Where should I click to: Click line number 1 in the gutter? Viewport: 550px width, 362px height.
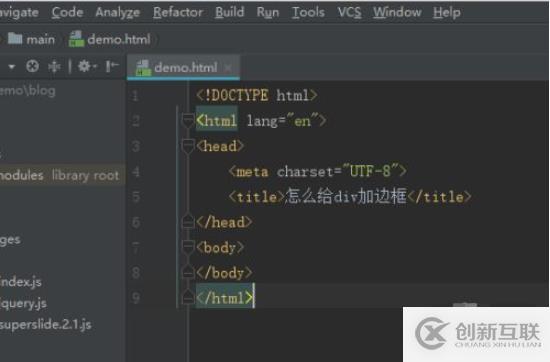[x=135, y=95]
